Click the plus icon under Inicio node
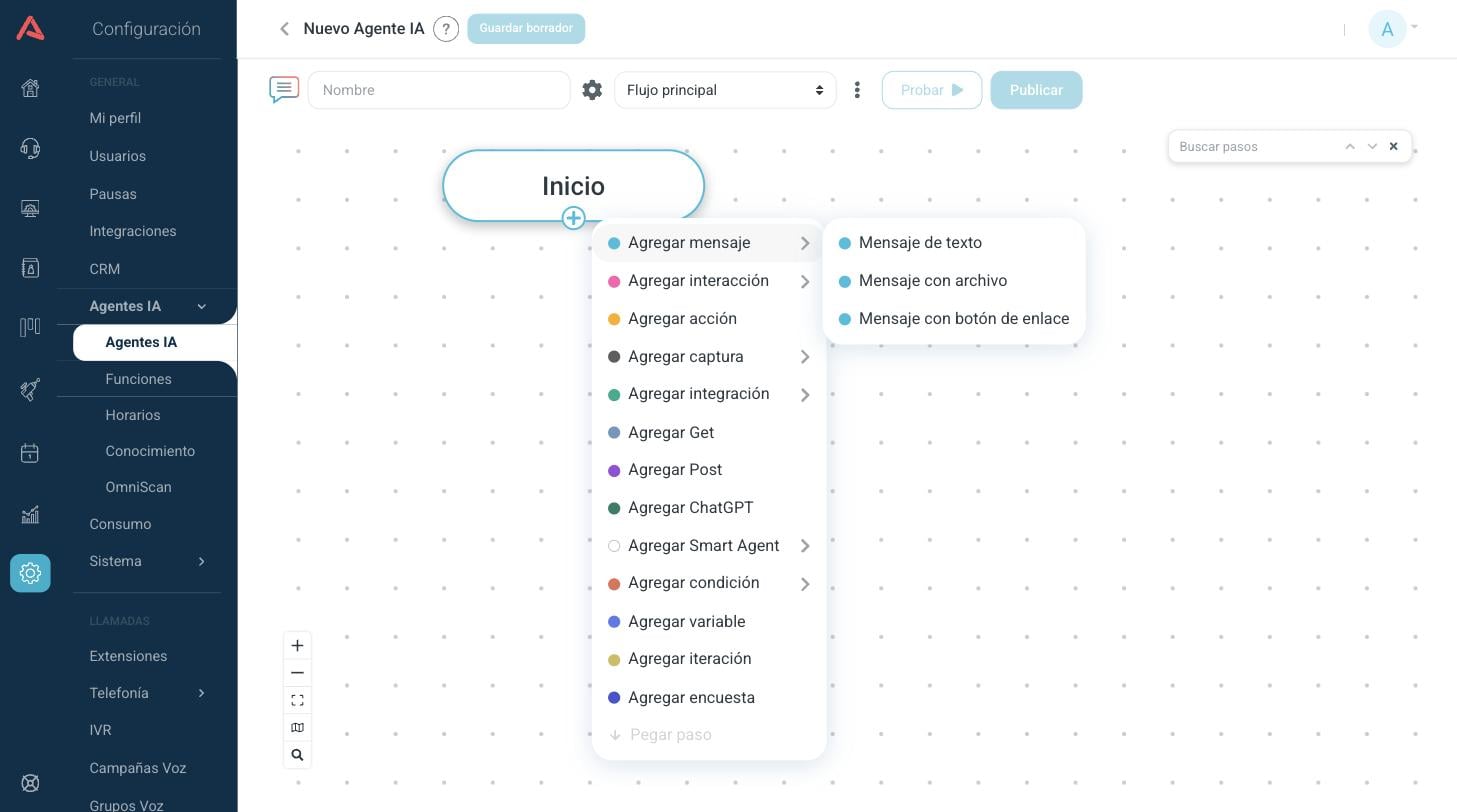 click(573, 218)
